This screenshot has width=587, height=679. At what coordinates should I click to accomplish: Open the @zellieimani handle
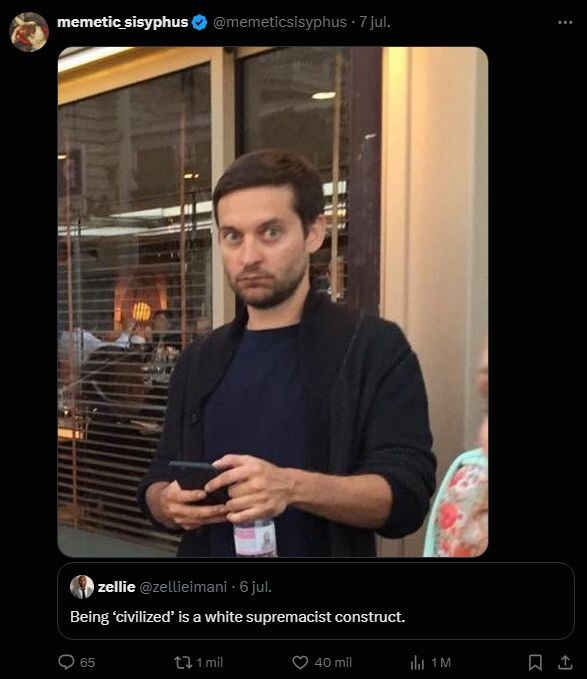pos(184,587)
